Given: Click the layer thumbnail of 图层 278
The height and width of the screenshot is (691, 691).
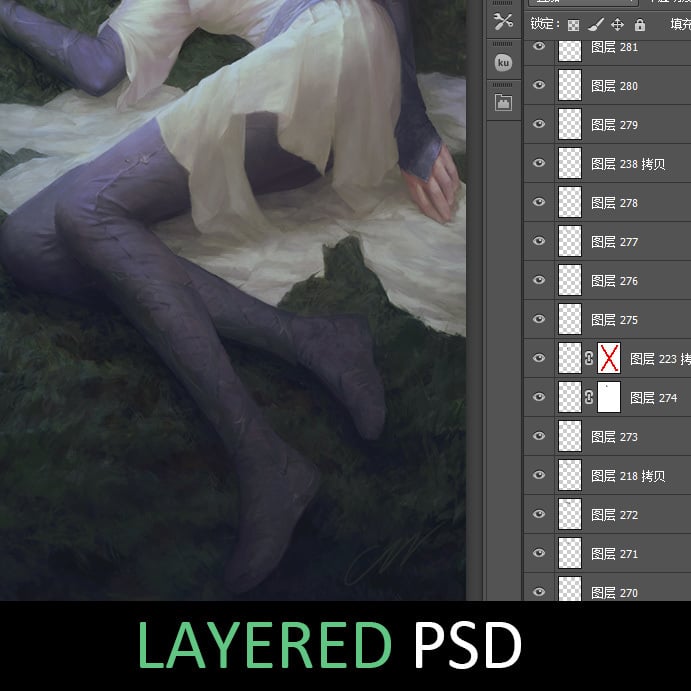Looking at the screenshot, I should (570, 202).
